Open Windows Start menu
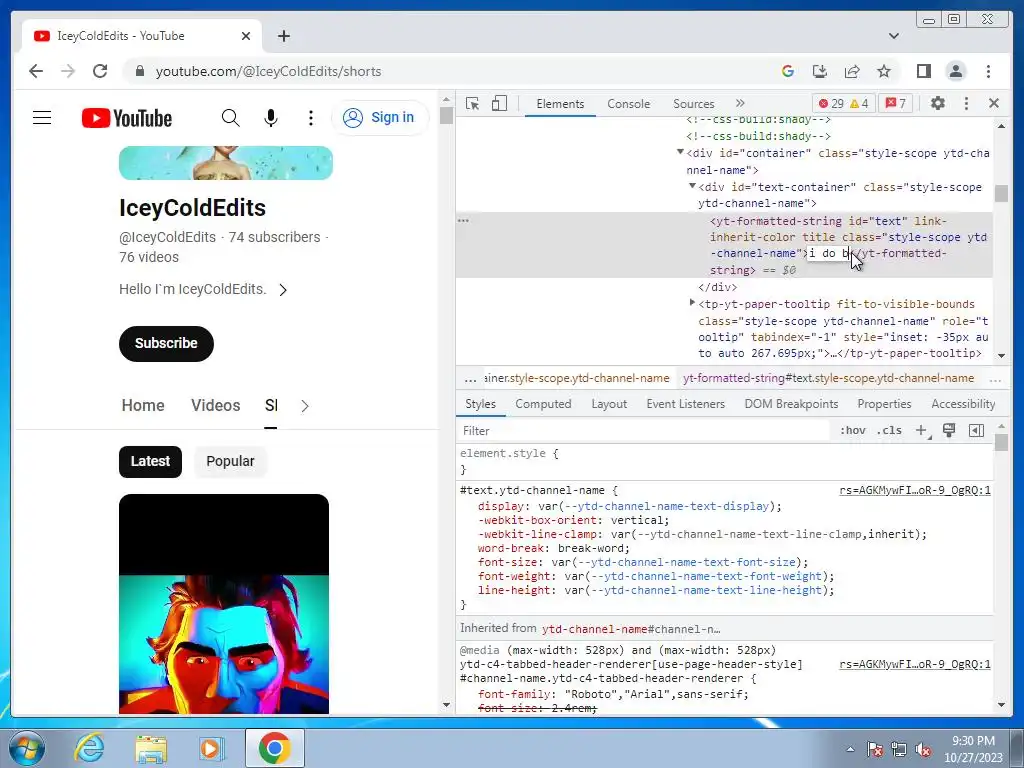The width and height of the screenshot is (1024, 768). click(x=26, y=748)
